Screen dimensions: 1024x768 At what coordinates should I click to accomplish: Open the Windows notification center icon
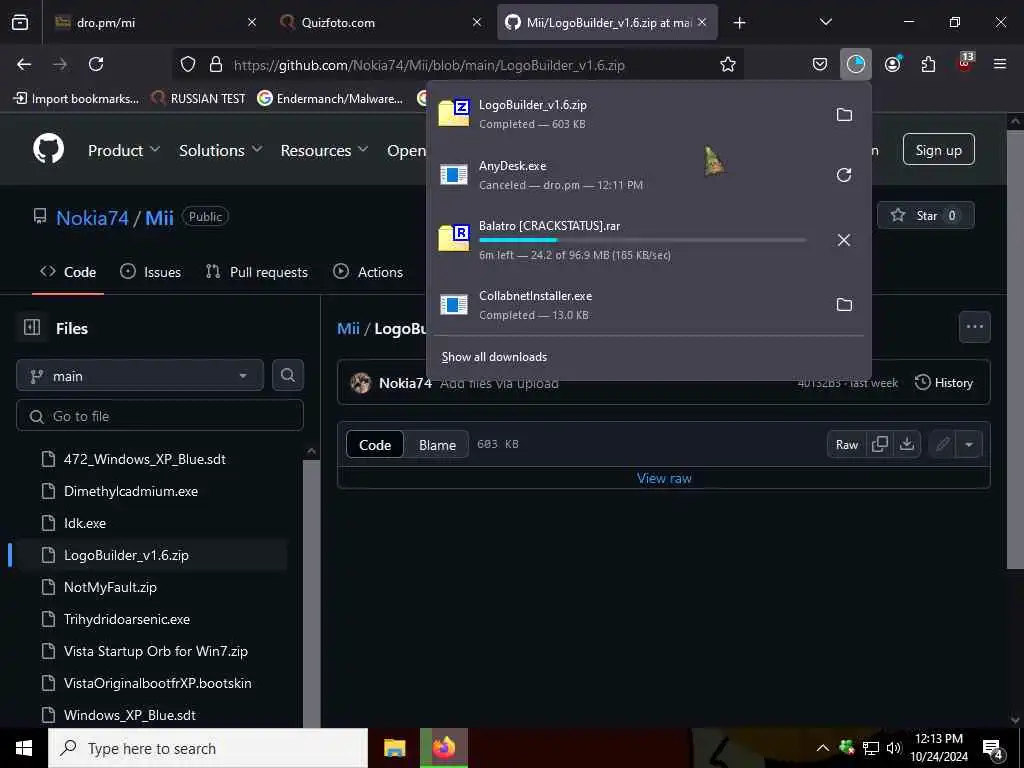[x=993, y=749]
